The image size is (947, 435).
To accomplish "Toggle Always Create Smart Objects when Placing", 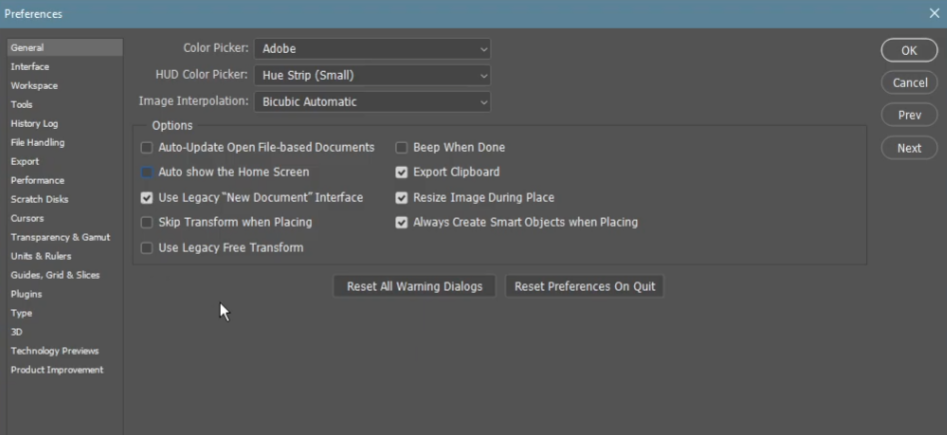I will coord(402,222).
